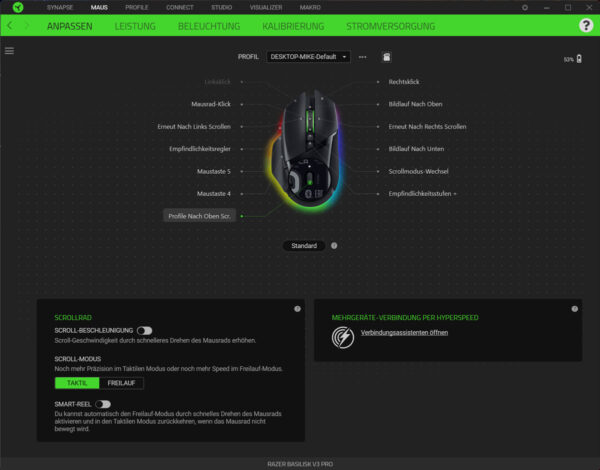
Task: Enable the Scroll-Beschleunigung toggle
Action: pyautogui.click(x=145, y=330)
